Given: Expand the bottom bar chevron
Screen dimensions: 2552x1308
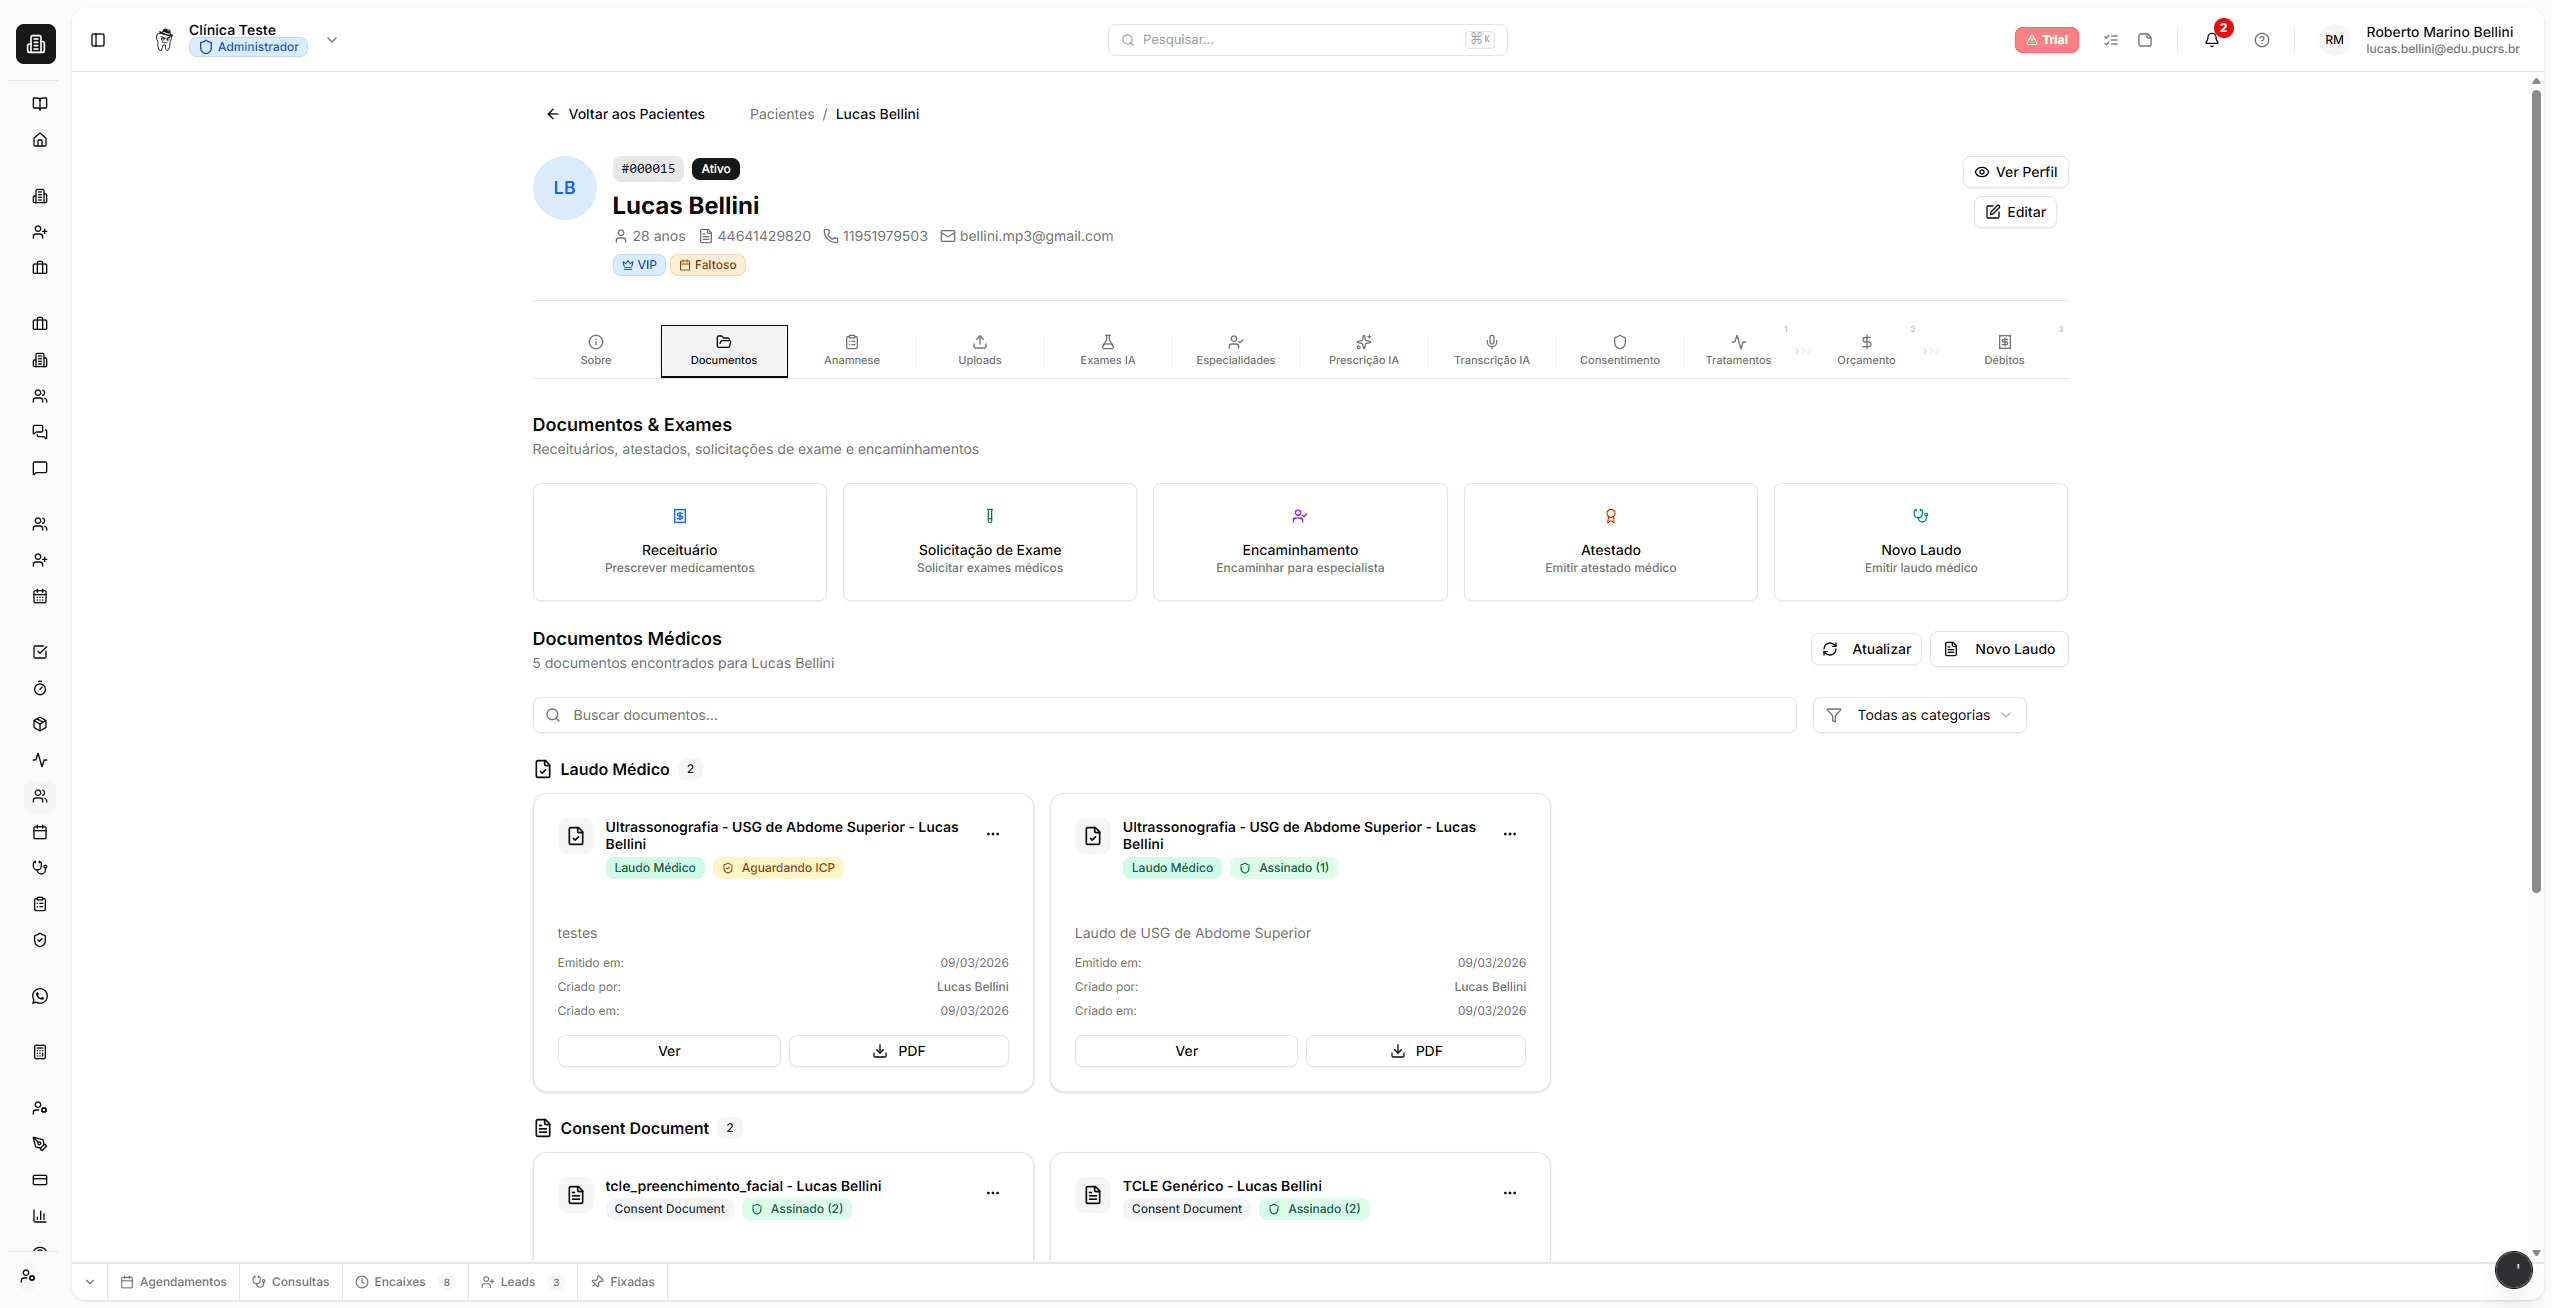Looking at the screenshot, I should (90, 1282).
